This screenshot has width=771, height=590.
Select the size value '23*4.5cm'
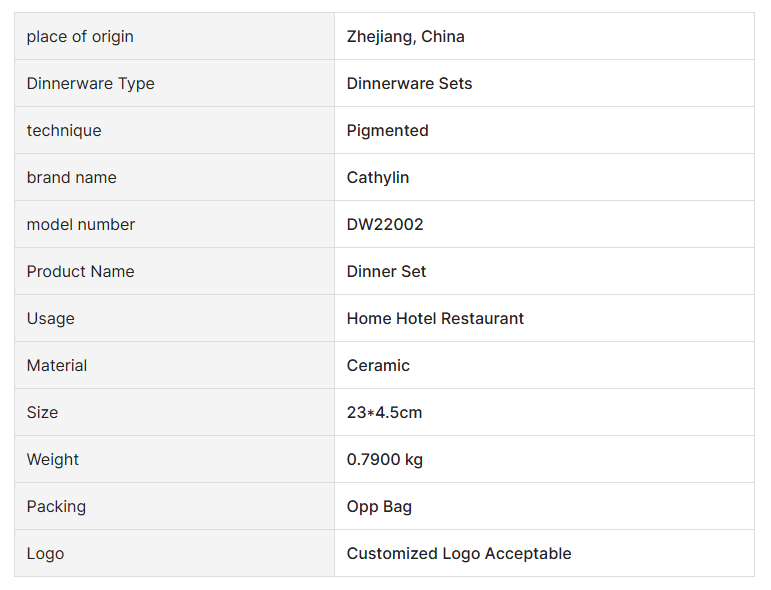pyautogui.click(x=385, y=413)
